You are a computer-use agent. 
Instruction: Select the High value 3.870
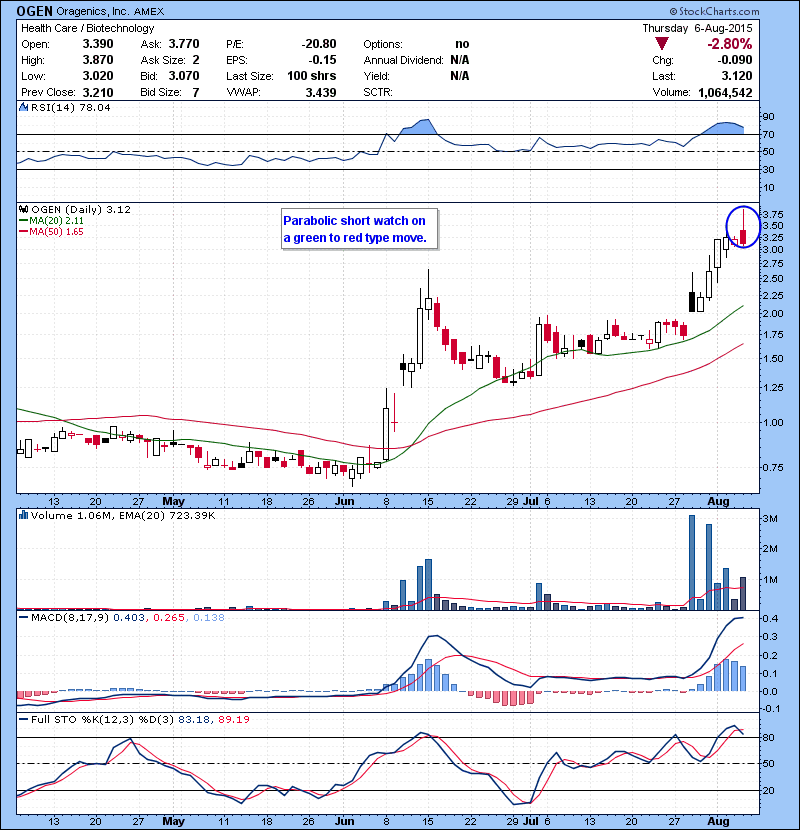point(98,60)
